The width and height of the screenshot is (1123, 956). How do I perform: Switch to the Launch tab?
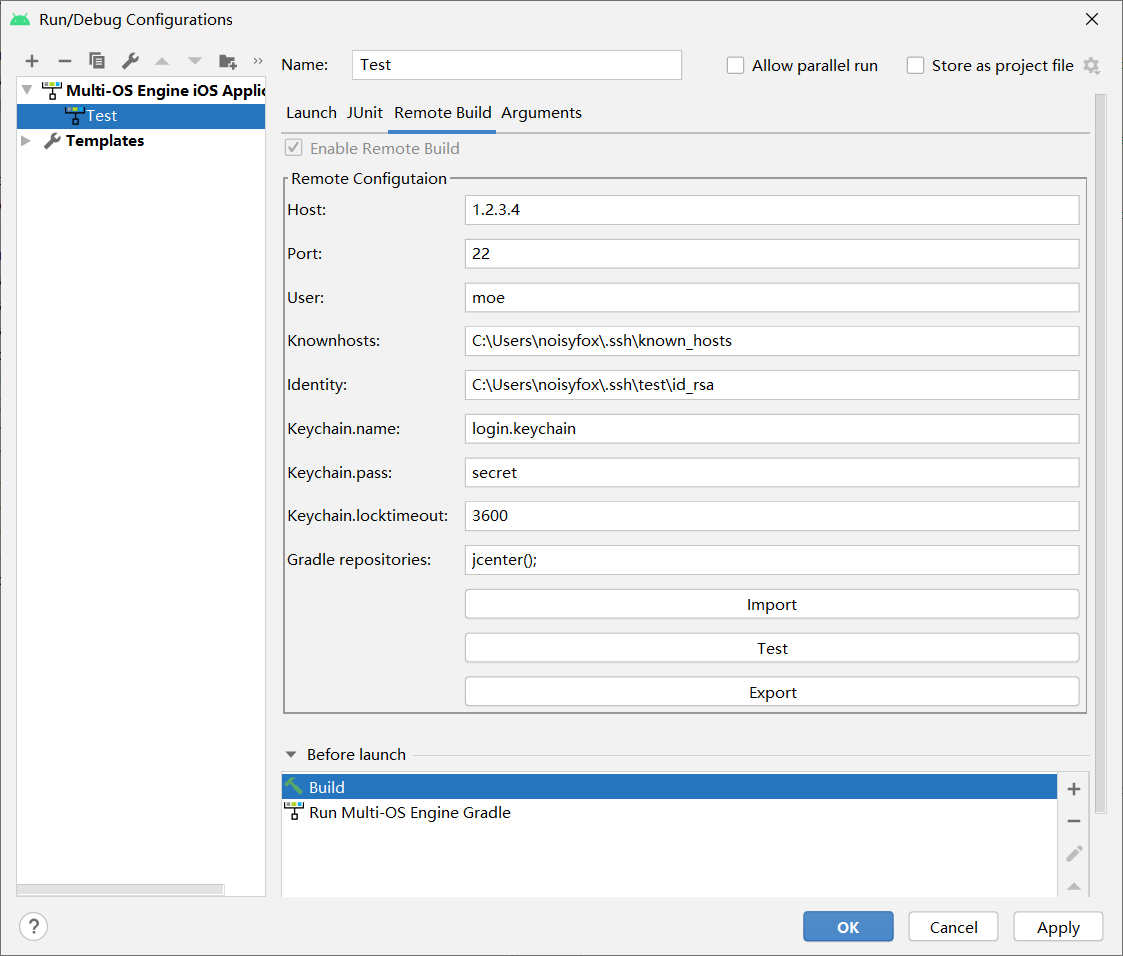[x=311, y=113]
